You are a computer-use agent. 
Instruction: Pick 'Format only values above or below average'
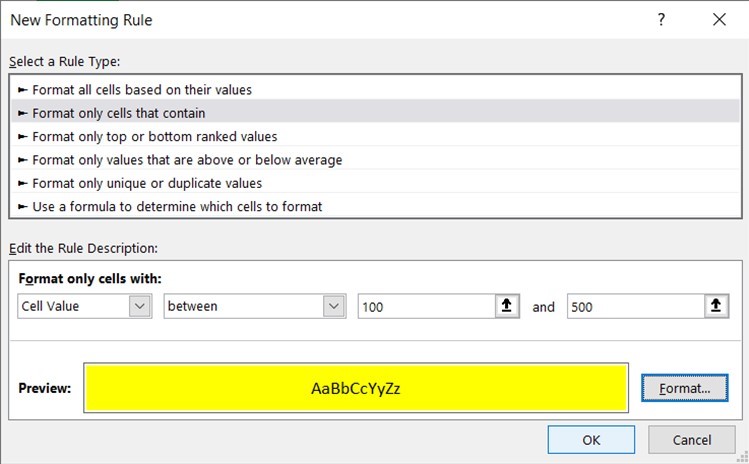(x=186, y=160)
